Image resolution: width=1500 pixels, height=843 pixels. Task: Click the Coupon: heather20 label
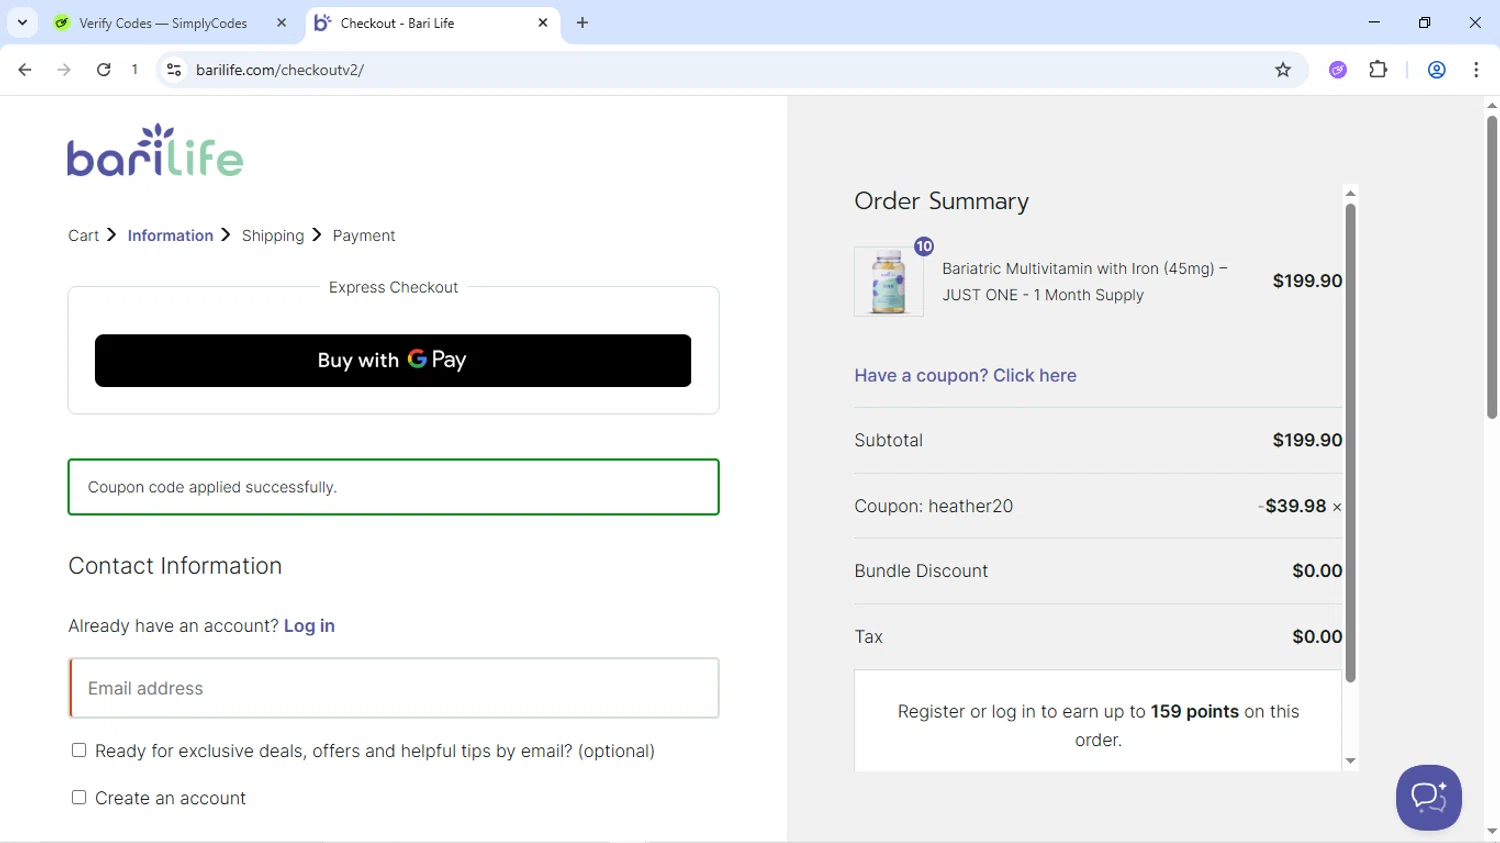[x=933, y=506]
